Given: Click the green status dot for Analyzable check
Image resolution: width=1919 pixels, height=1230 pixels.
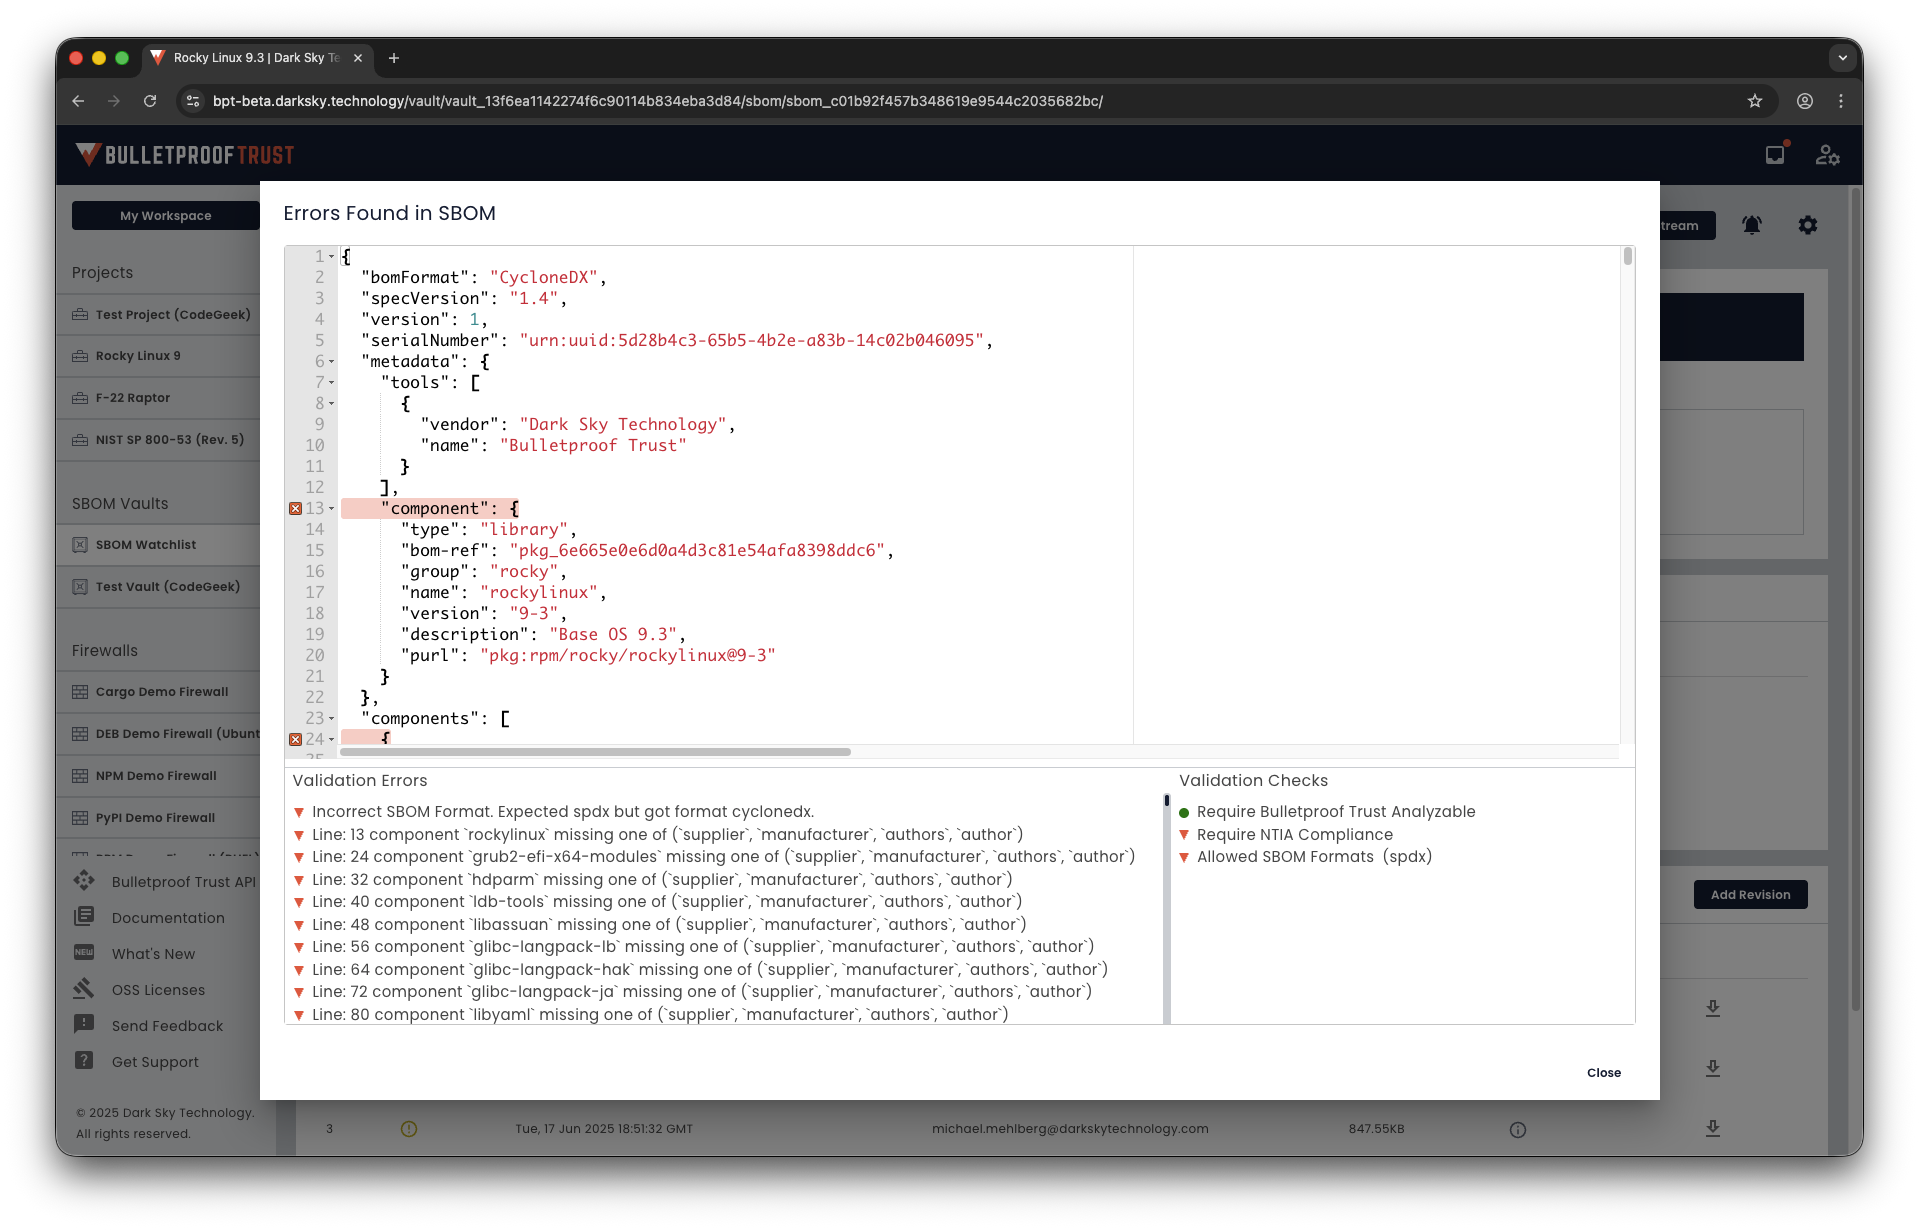Looking at the screenshot, I should pos(1184,813).
